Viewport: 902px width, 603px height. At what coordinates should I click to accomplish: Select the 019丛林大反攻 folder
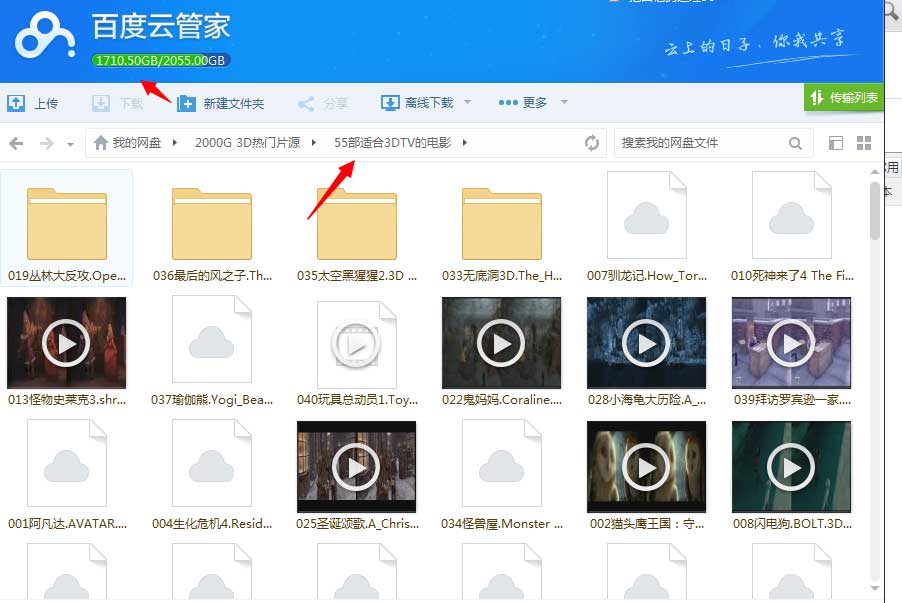67,227
